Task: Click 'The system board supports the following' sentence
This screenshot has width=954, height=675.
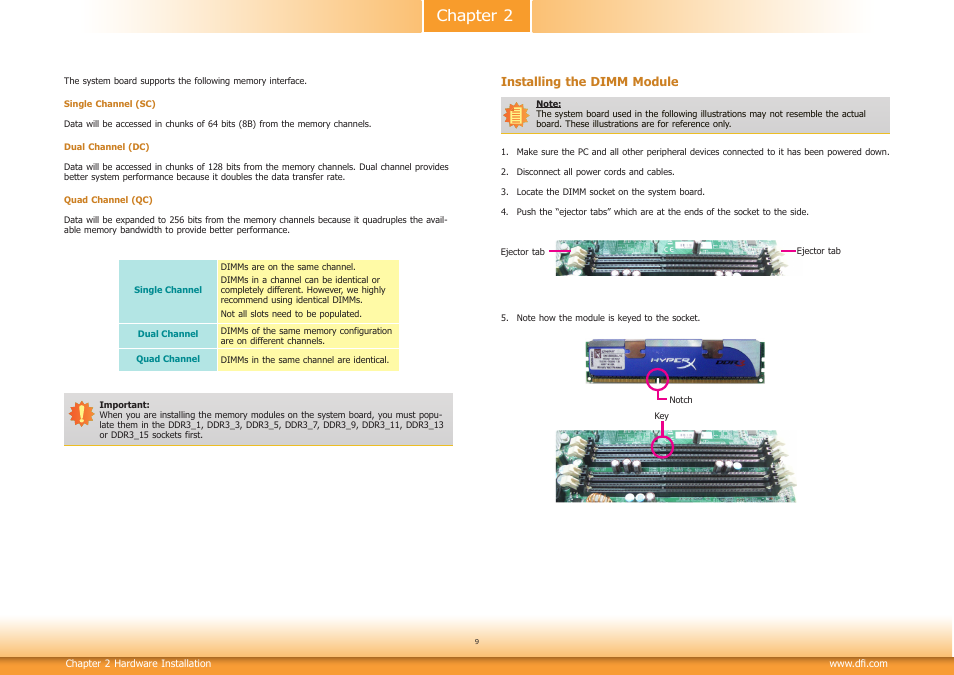Action: 185,81
